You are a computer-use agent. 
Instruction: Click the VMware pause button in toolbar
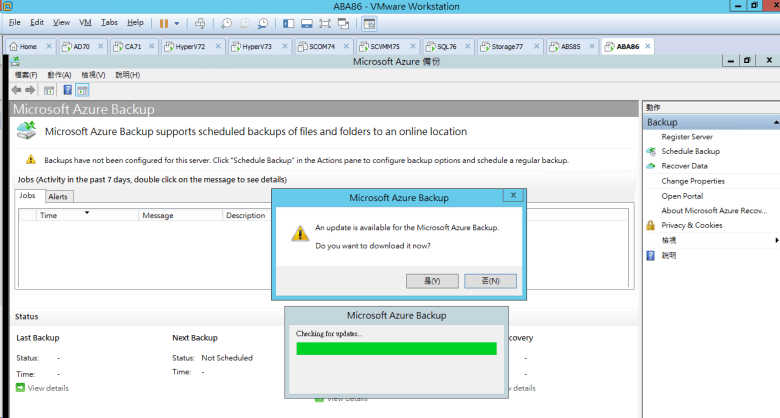(x=163, y=22)
